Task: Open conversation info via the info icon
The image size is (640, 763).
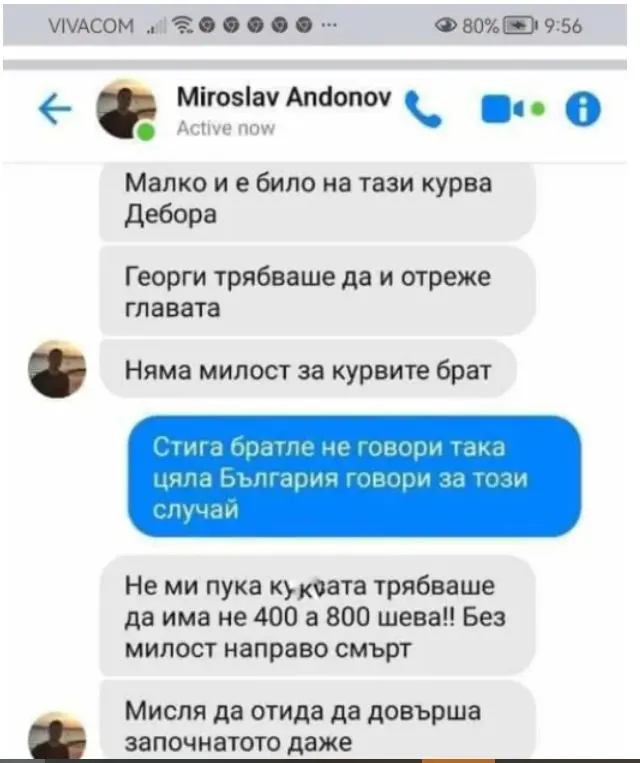Action: [583, 109]
